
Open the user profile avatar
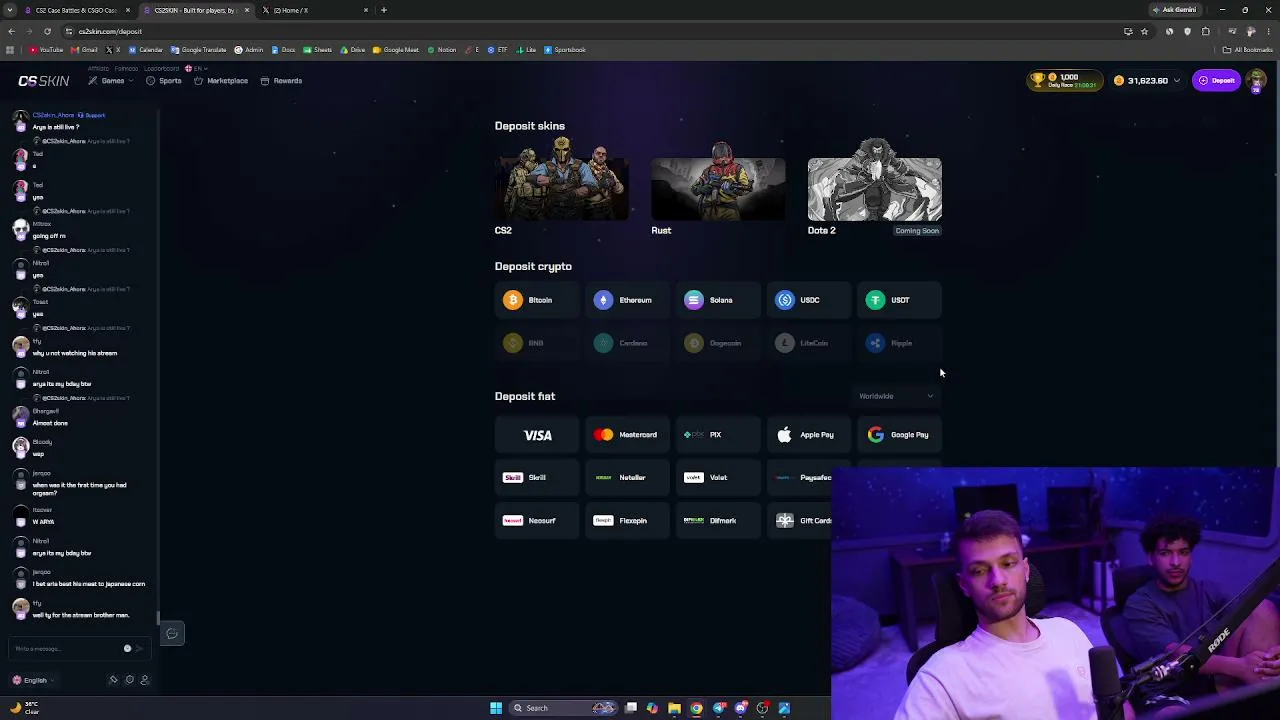coord(1257,81)
